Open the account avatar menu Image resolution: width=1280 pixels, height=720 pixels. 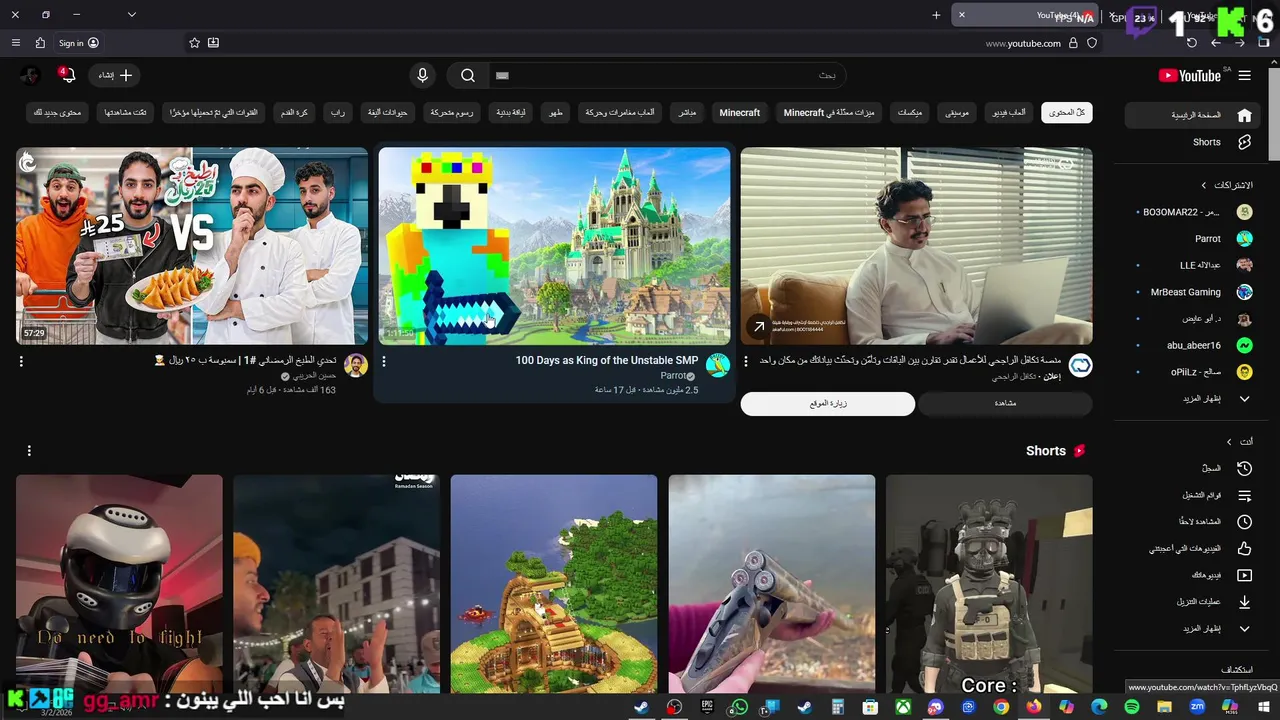click(x=30, y=75)
